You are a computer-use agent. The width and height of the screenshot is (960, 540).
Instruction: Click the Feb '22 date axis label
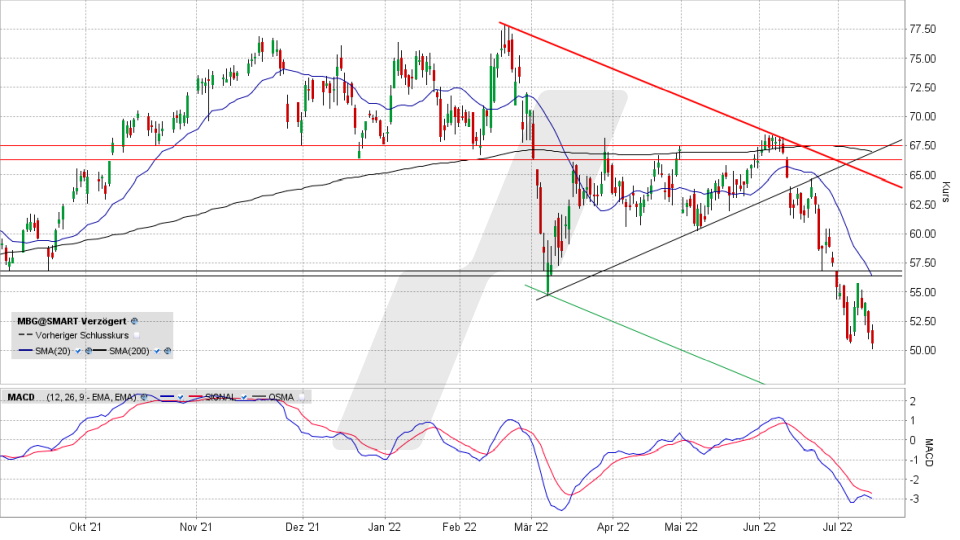[x=460, y=527]
